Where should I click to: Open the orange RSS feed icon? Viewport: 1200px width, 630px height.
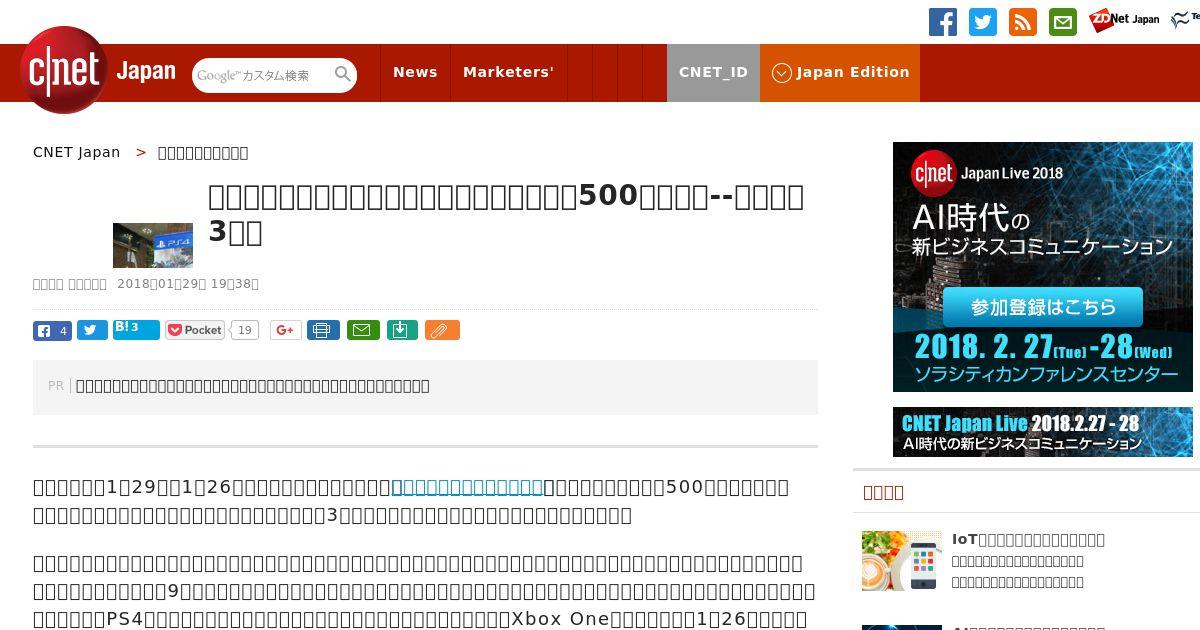[x=1023, y=22]
